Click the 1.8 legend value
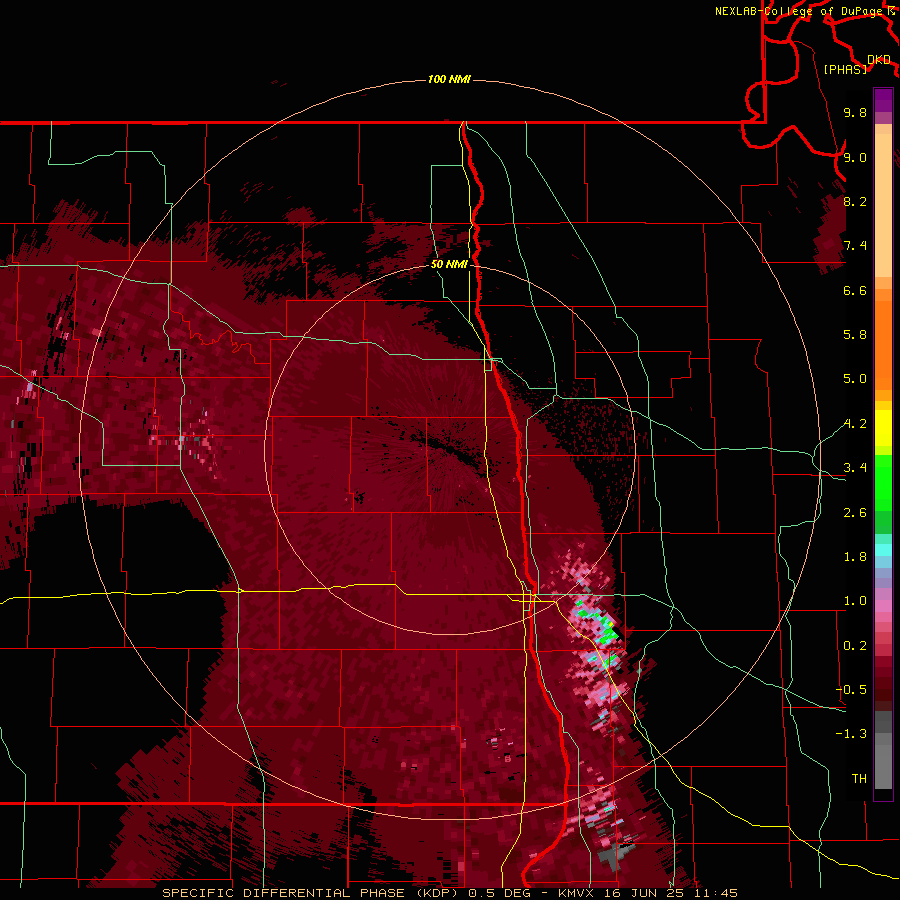Image resolution: width=900 pixels, height=900 pixels. tap(855, 557)
